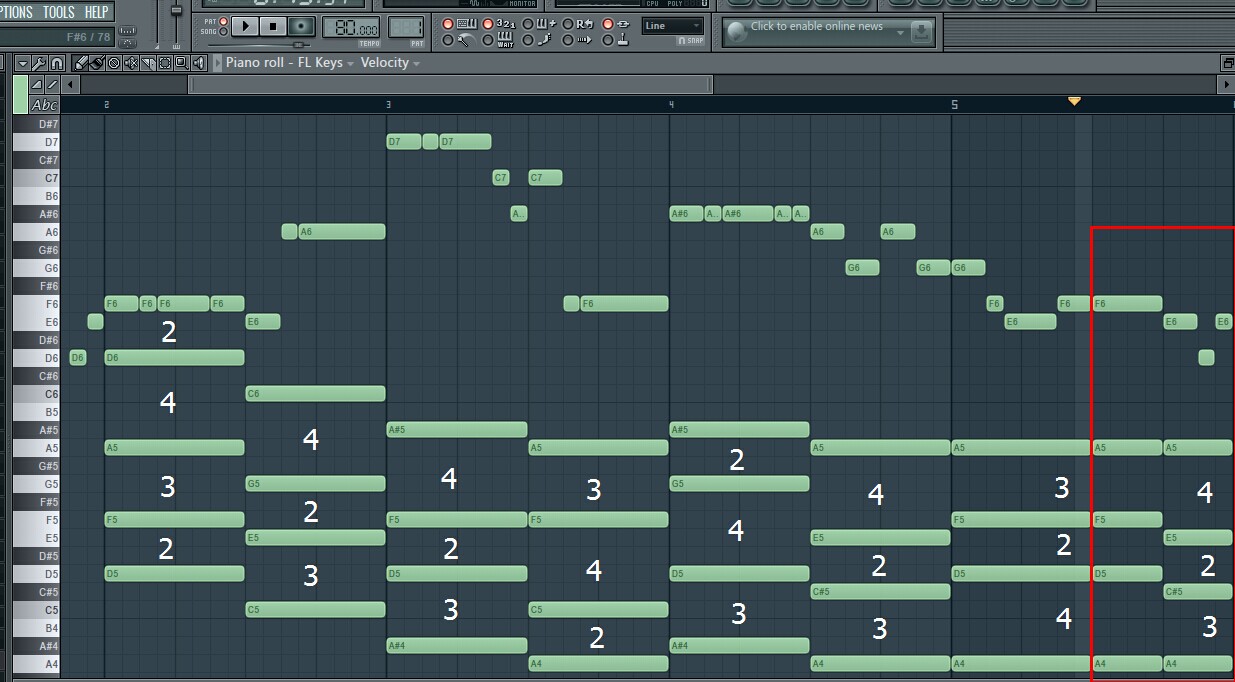Select the Mute tool
Image resolution: width=1235 pixels, height=682 pixels.
click(131, 63)
